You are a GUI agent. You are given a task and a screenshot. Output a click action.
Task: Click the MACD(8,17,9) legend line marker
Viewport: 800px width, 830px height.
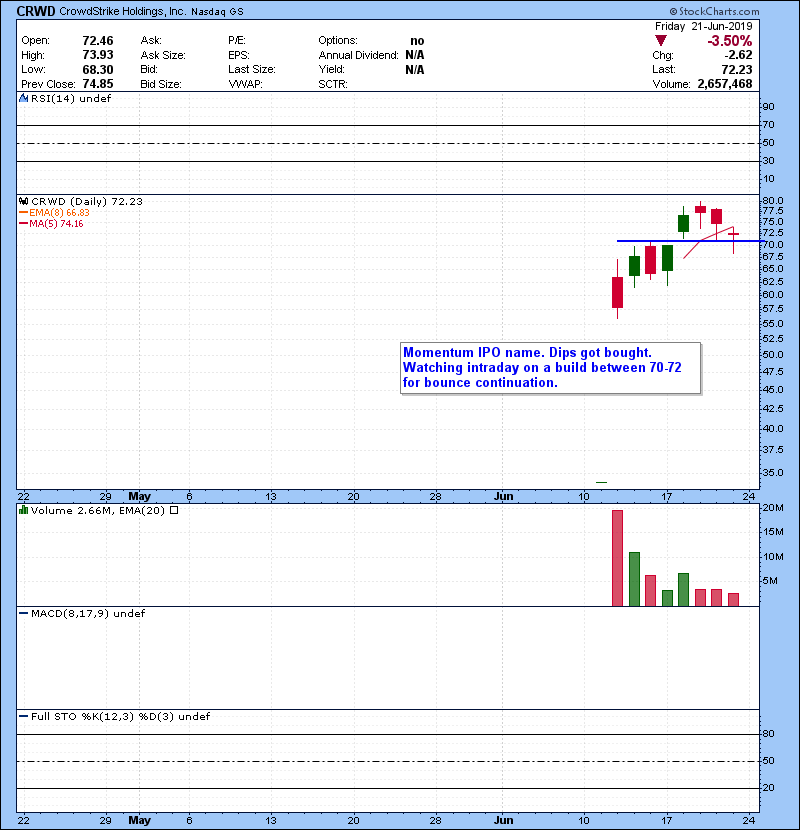tap(23, 613)
